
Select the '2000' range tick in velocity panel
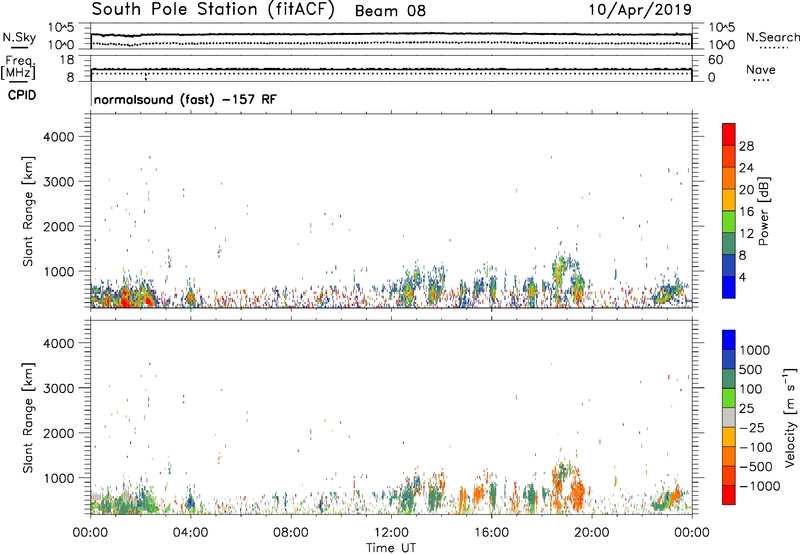point(58,433)
